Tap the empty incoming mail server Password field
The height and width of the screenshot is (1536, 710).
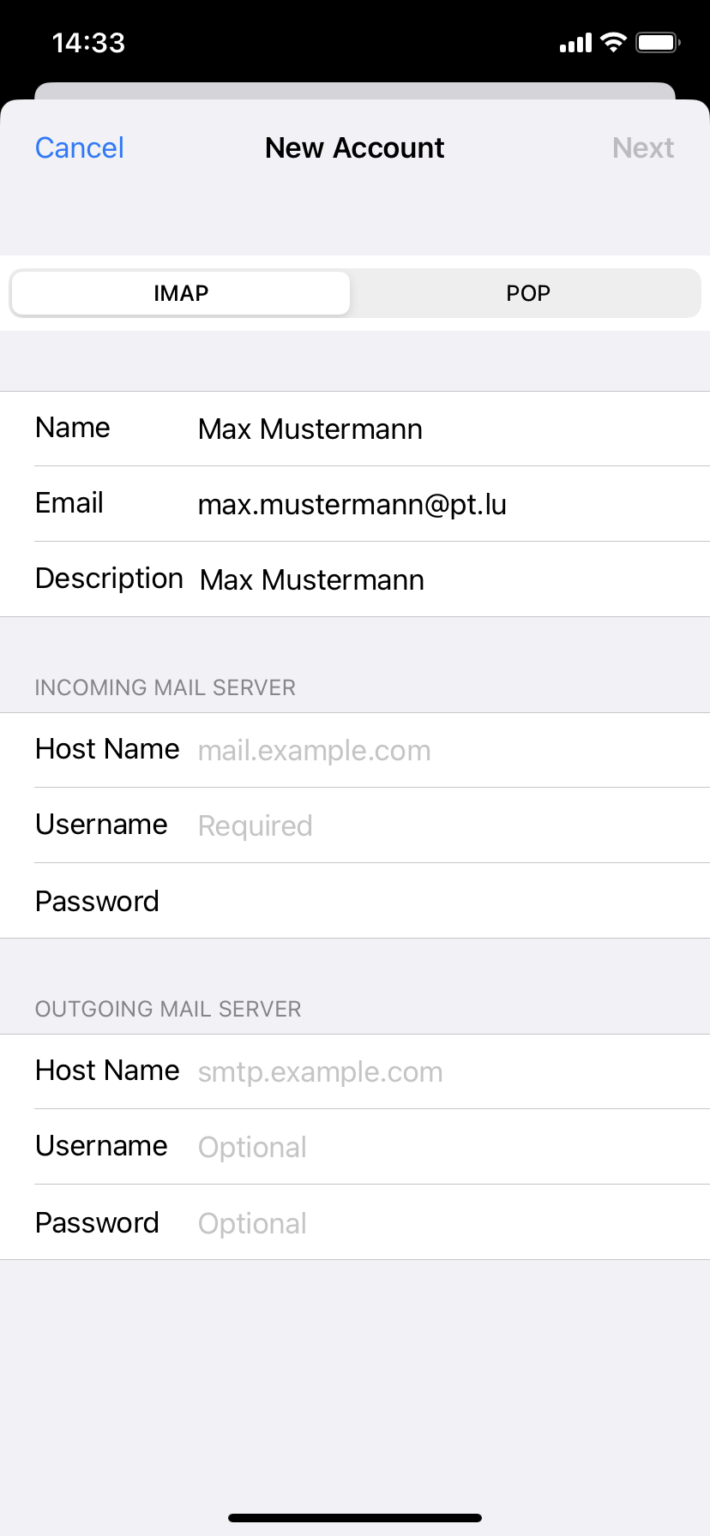coord(355,901)
